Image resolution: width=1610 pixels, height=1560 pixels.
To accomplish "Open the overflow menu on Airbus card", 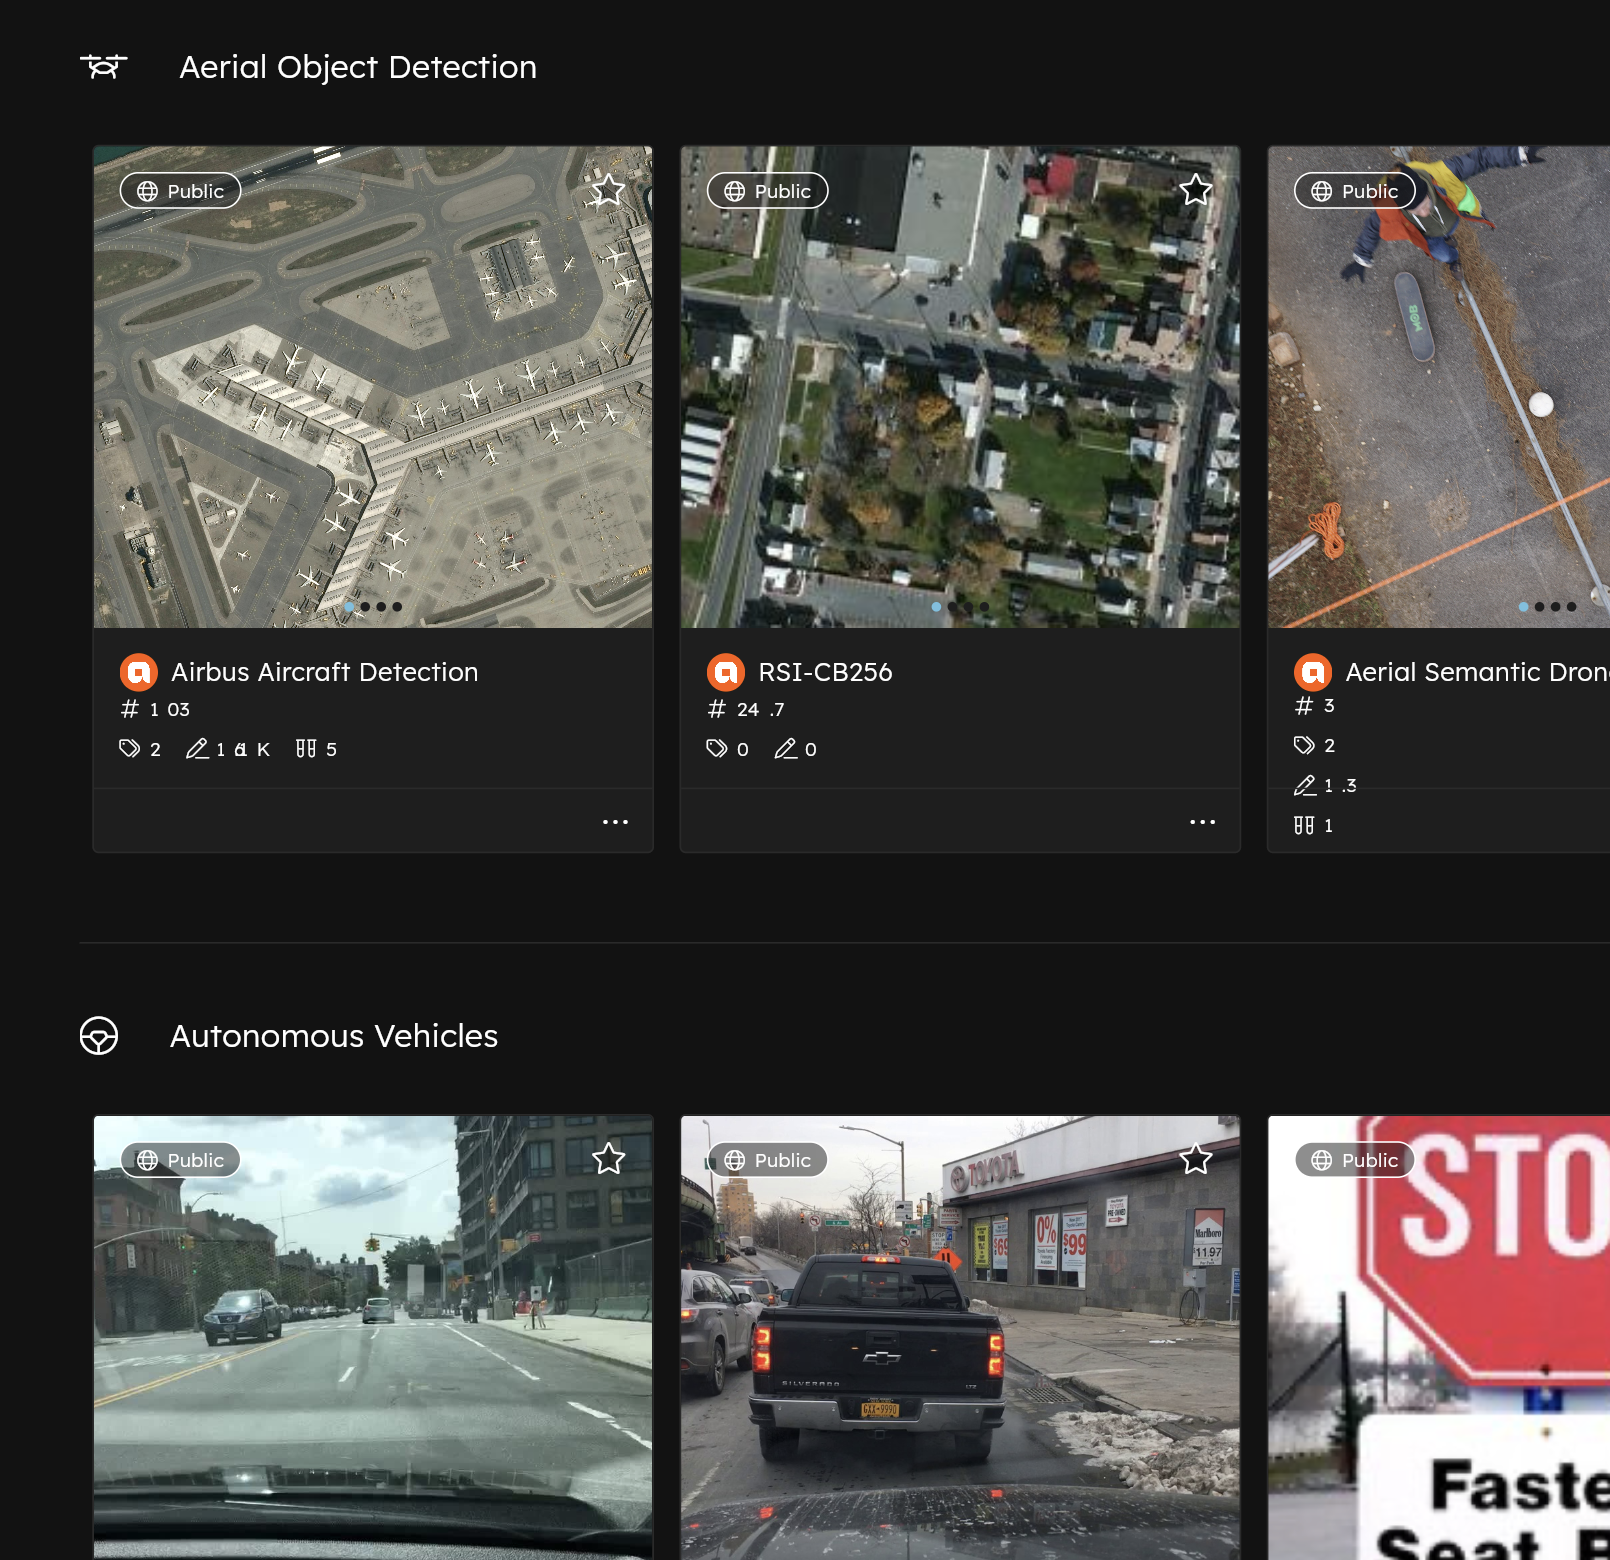I will tap(616, 821).
